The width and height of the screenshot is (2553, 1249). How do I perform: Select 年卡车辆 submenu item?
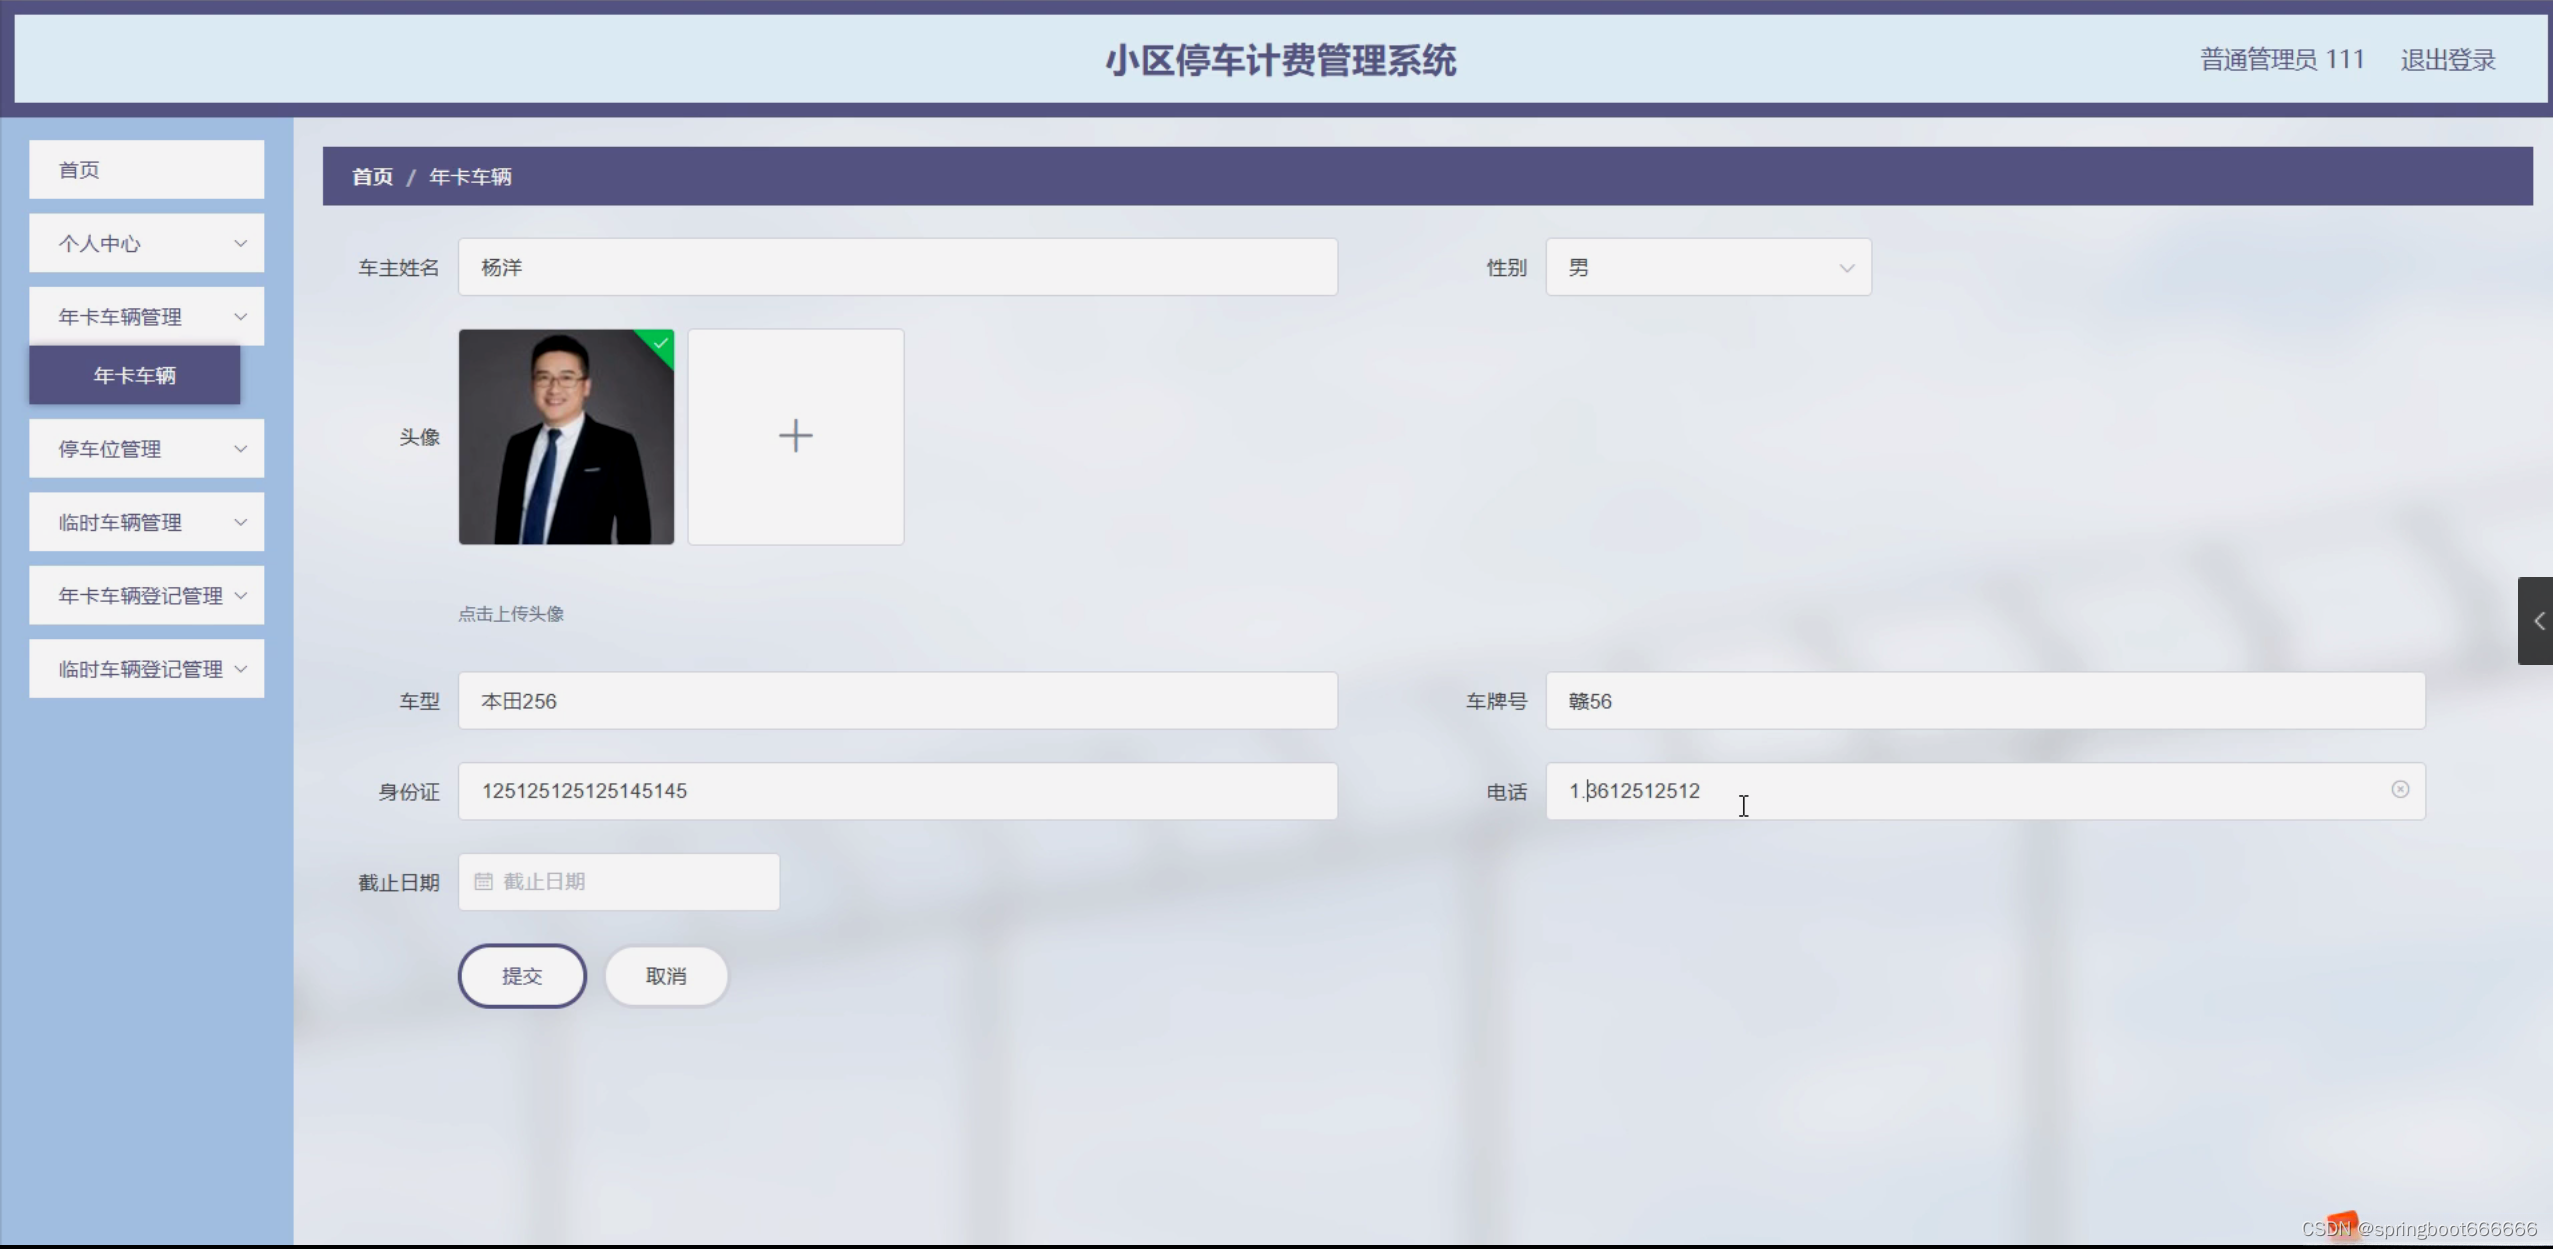click(x=134, y=375)
